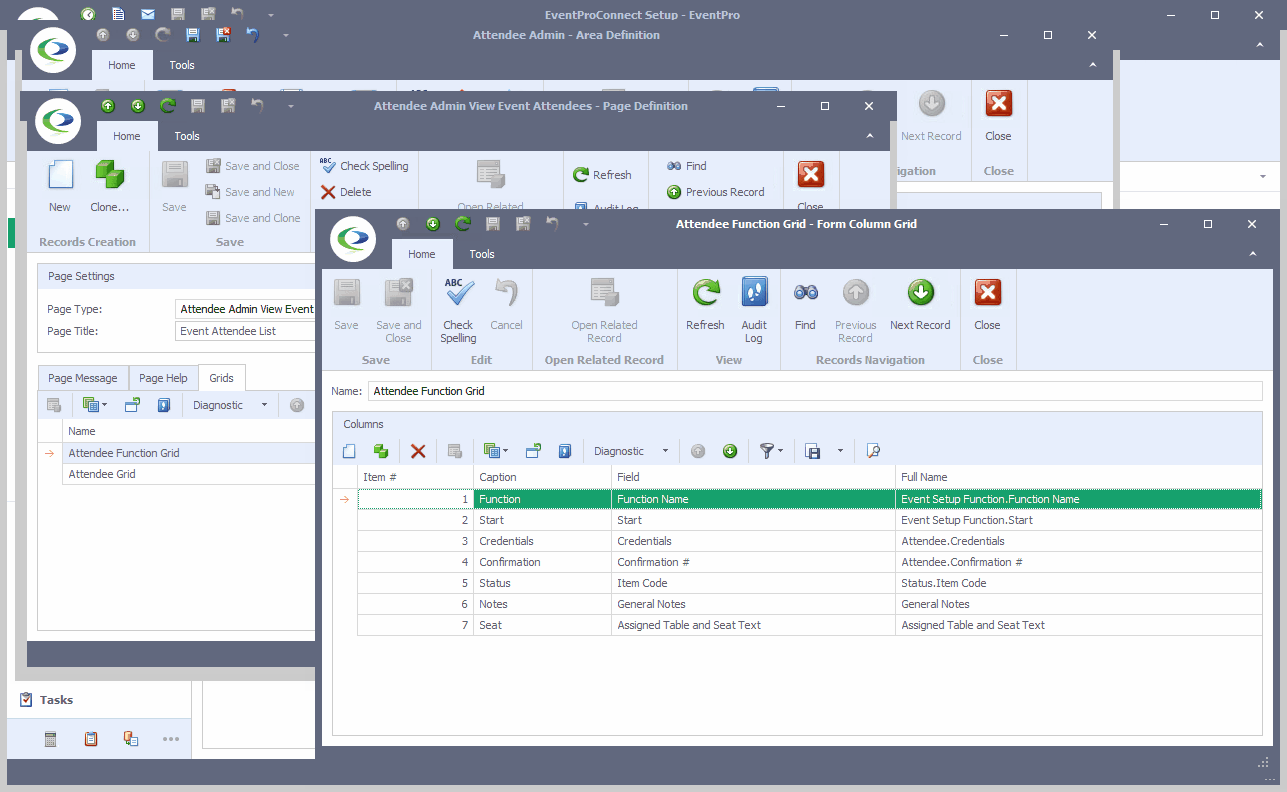Click Refresh in the Form Column Grid ribbon

tap(705, 304)
